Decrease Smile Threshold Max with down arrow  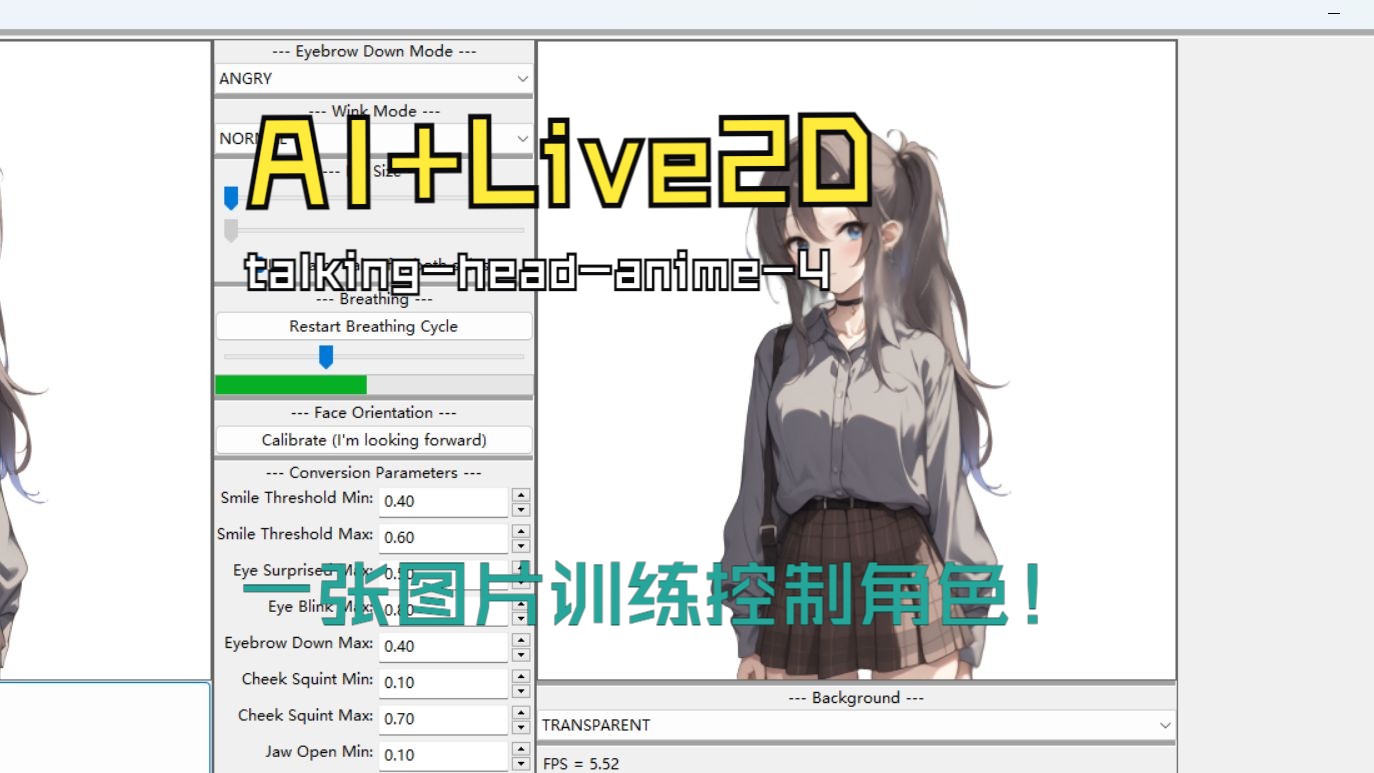(520, 545)
